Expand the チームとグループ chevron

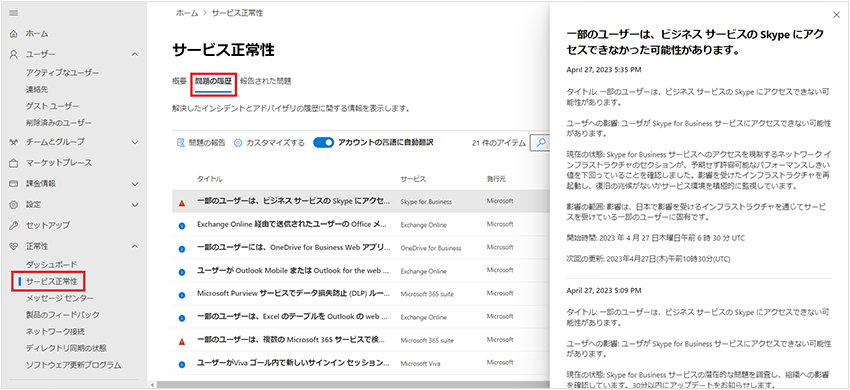(135, 142)
